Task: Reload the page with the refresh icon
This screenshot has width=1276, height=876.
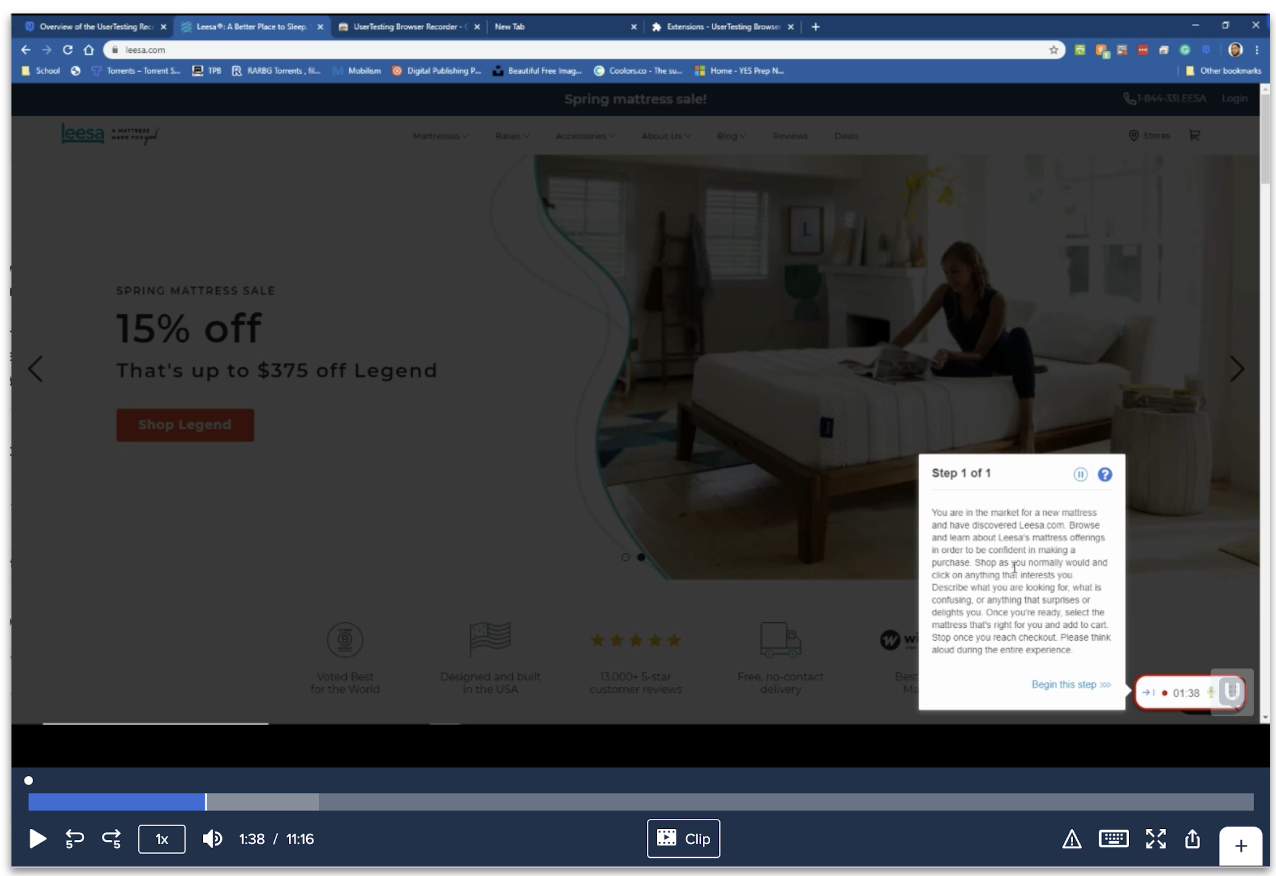Action: pyautogui.click(x=68, y=49)
